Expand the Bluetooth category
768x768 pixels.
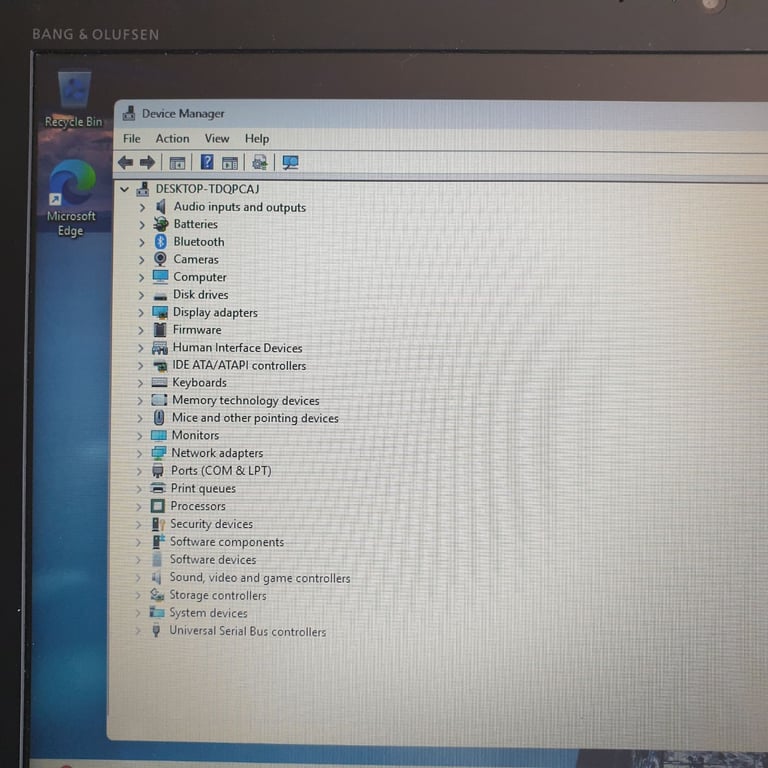pos(142,242)
